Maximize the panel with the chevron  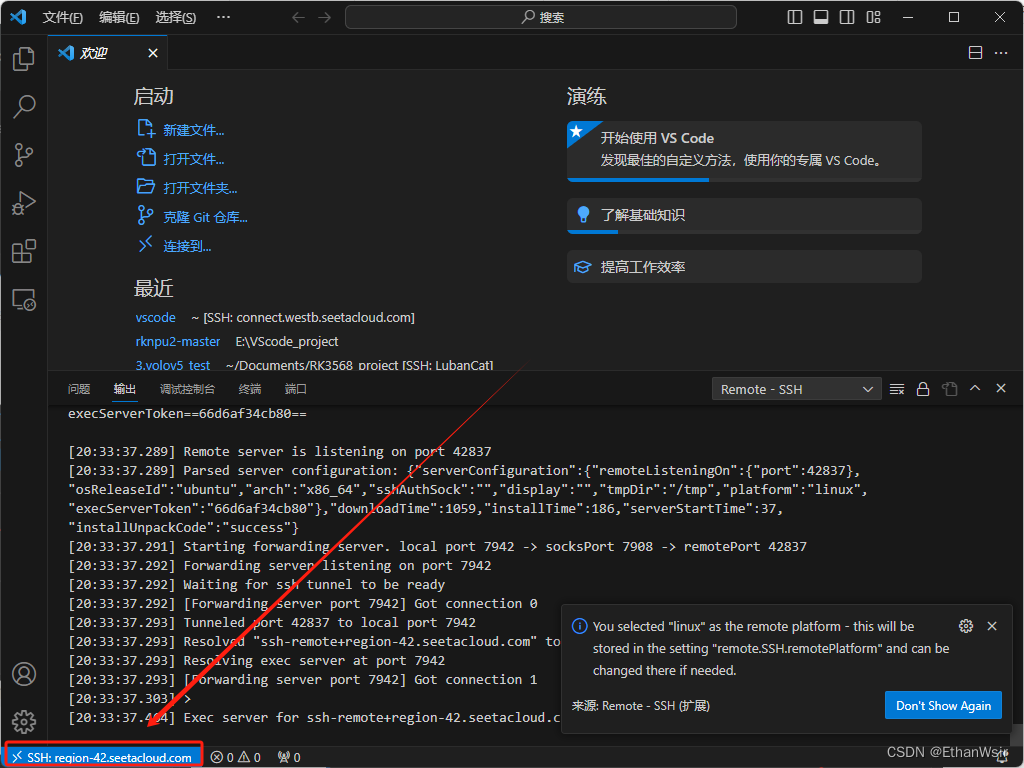coord(975,388)
